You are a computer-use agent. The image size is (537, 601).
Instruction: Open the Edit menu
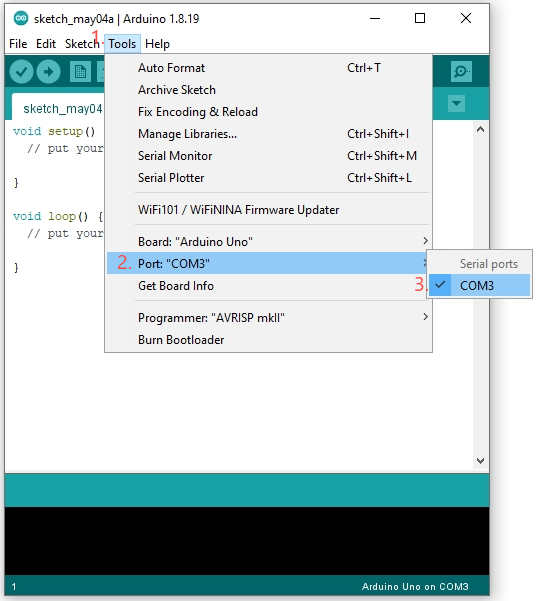[46, 44]
